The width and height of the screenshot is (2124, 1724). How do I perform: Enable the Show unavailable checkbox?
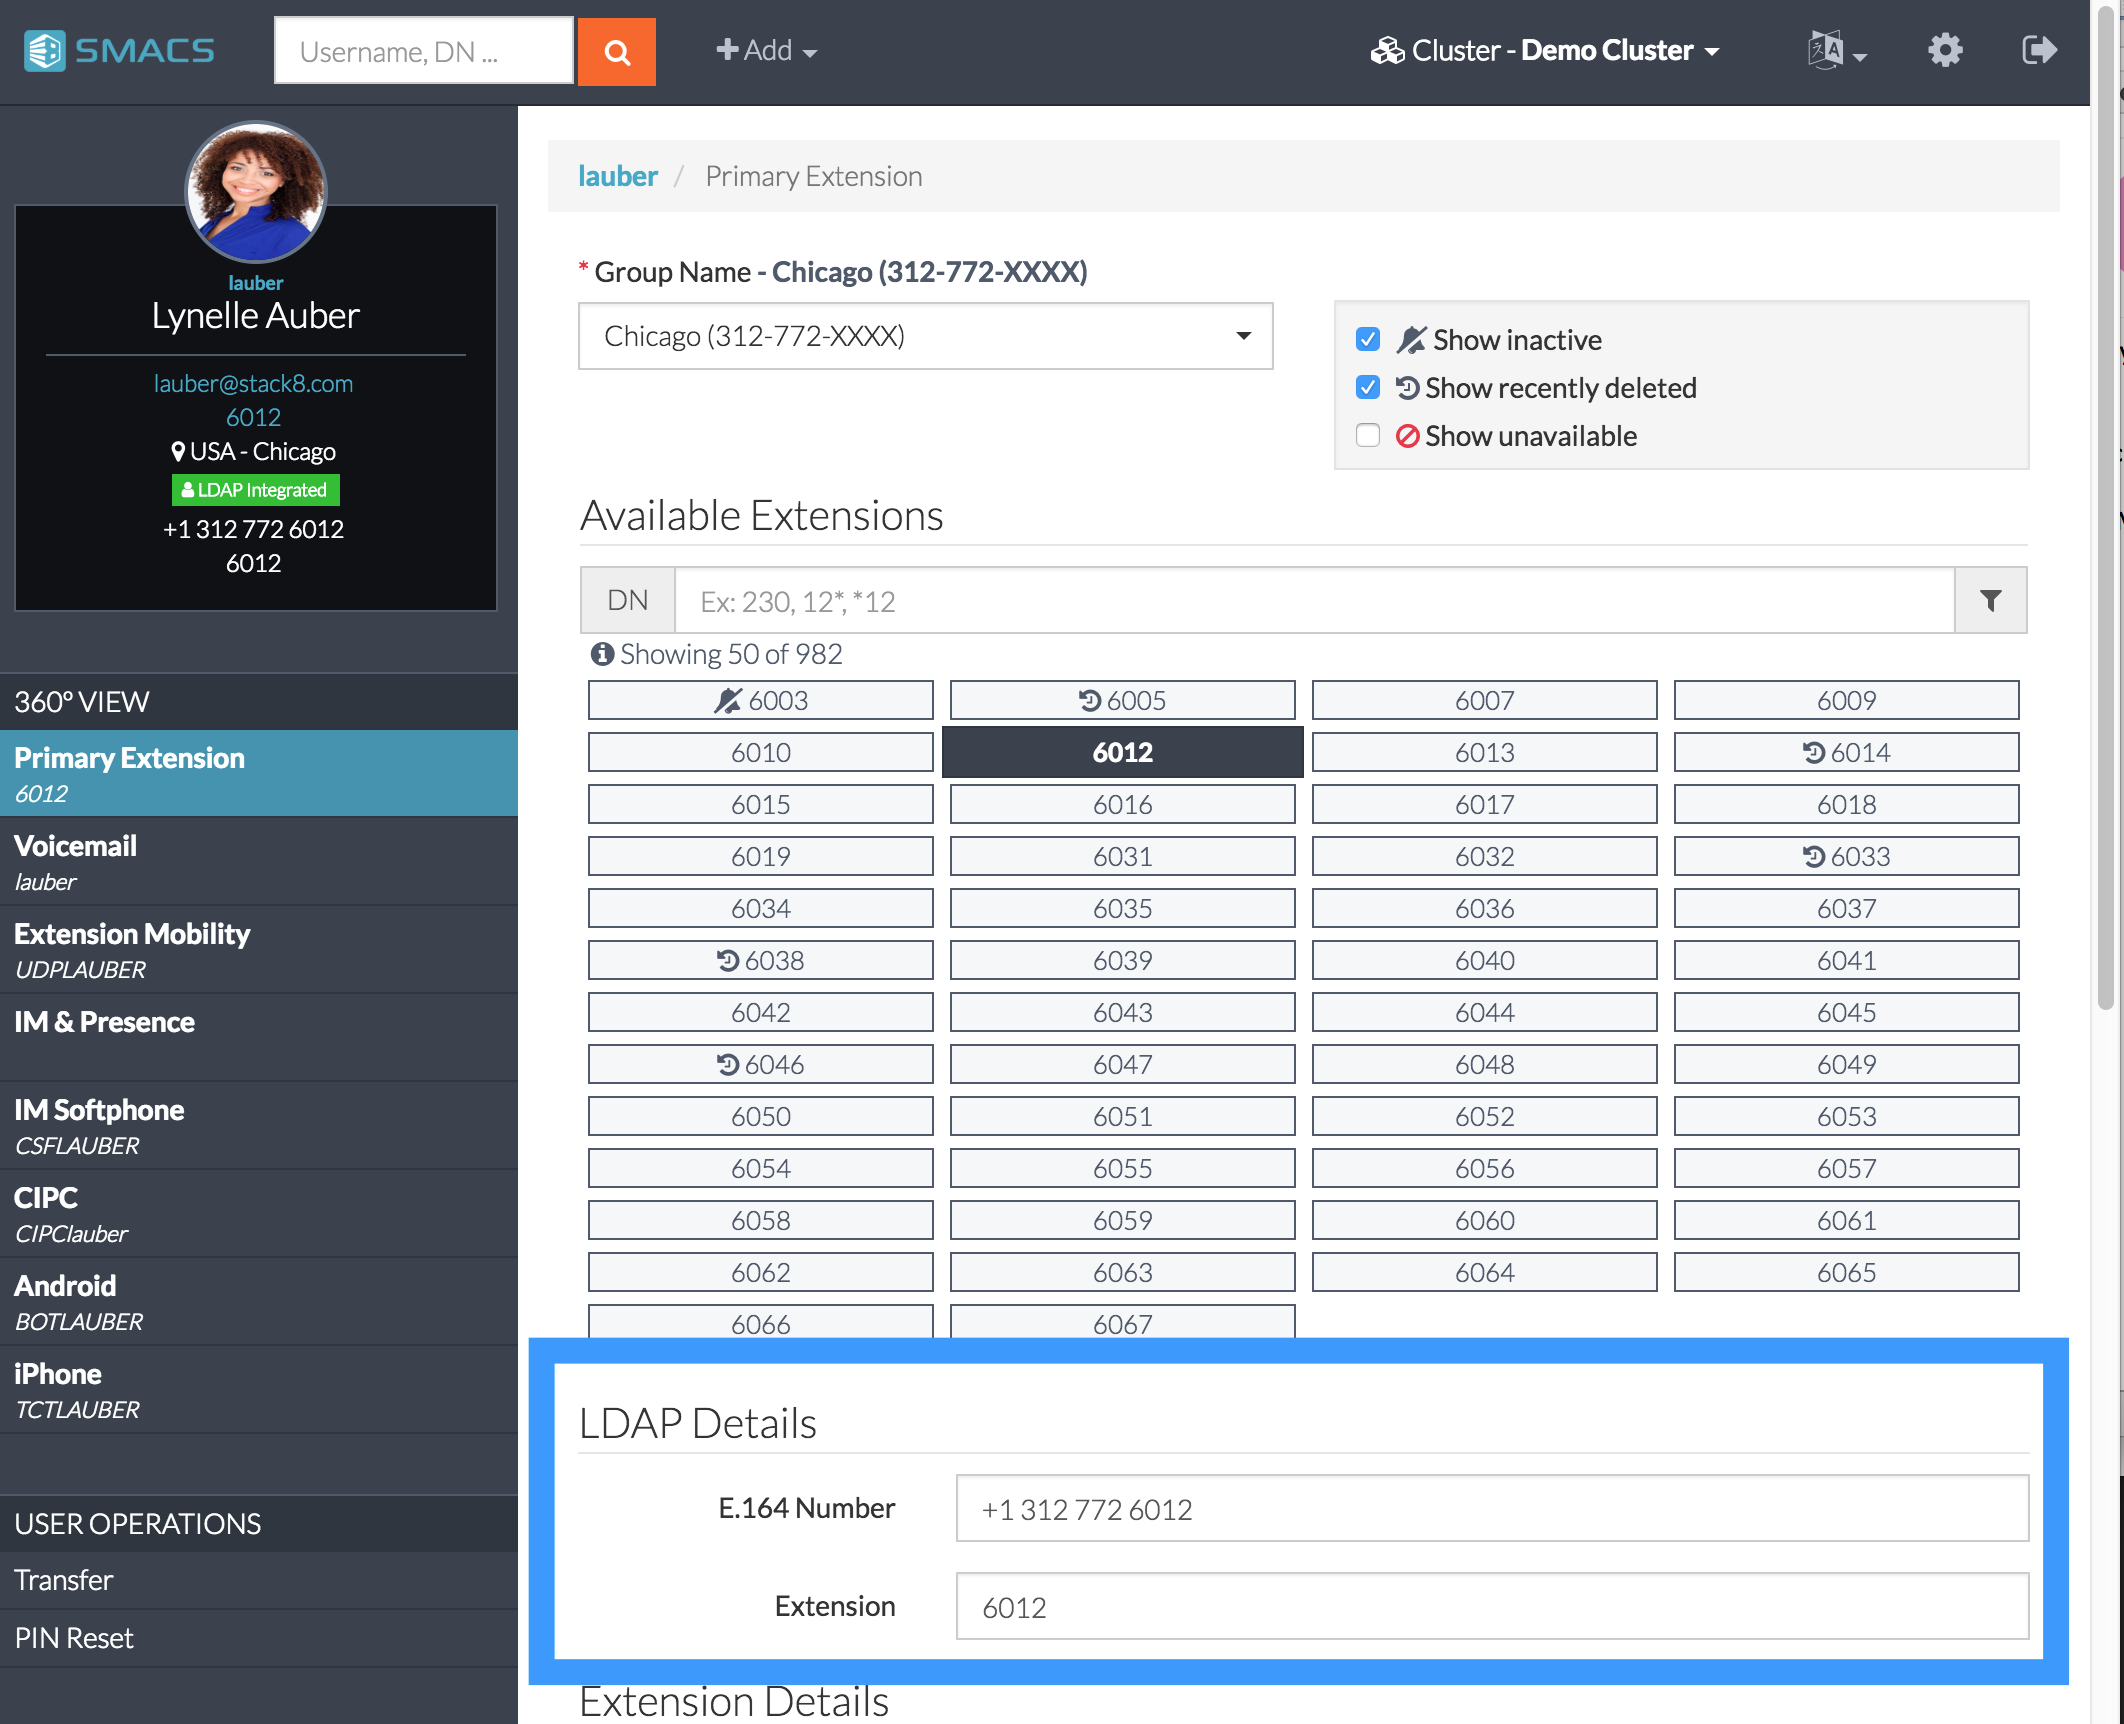1371,436
